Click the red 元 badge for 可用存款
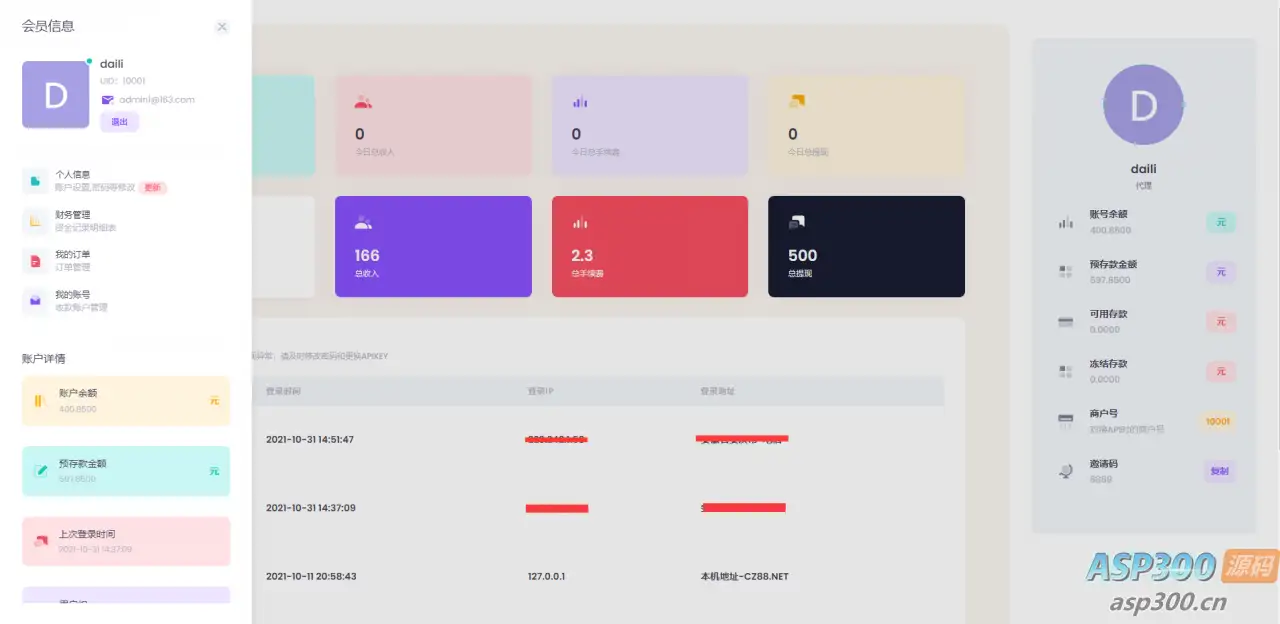This screenshot has height=624, width=1280. (1221, 322)
